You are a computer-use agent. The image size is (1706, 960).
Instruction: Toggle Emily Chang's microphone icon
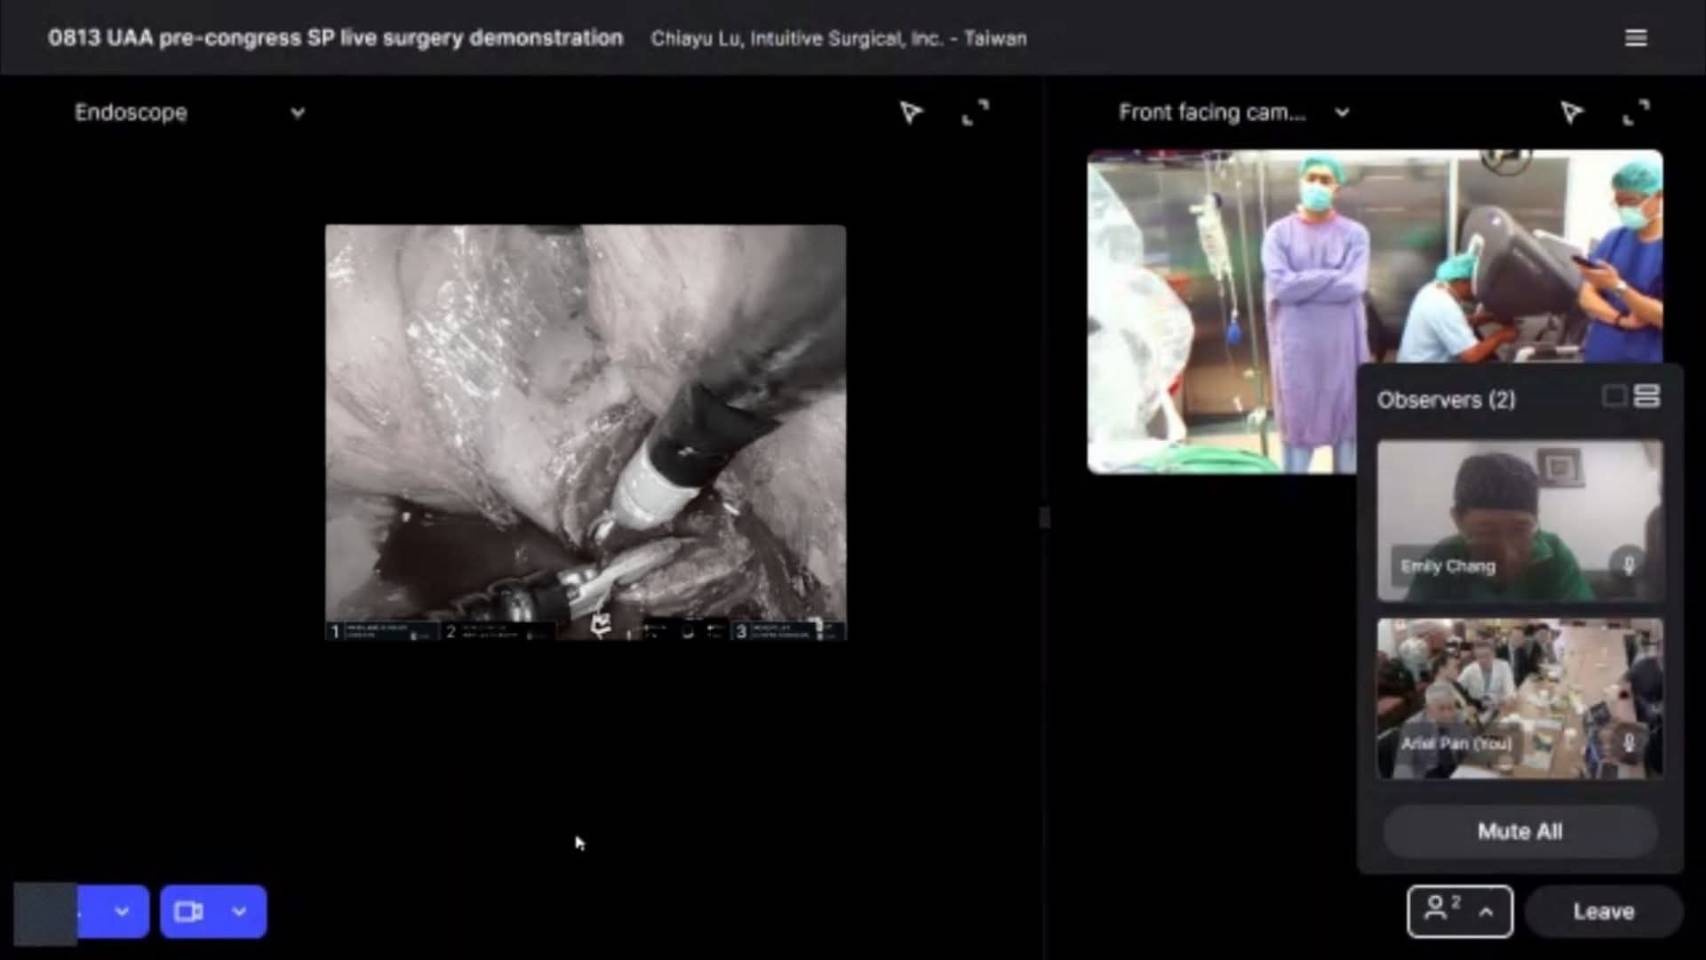(x=1628, y=565)
